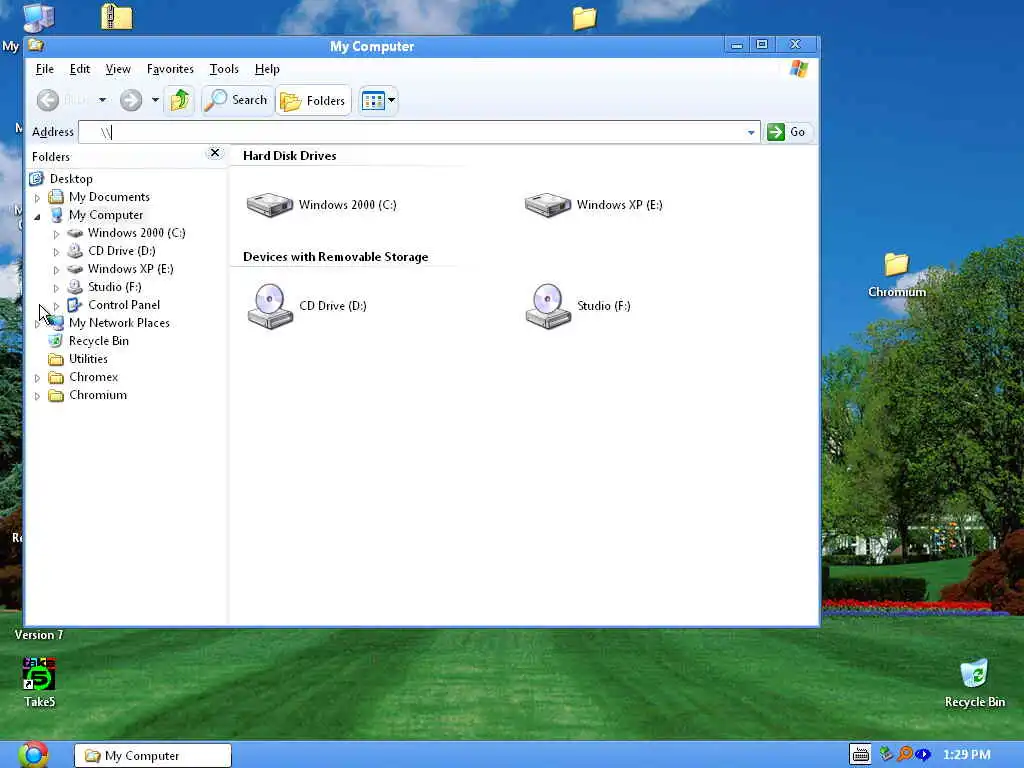Expand Windows 2000 (C:) tree node
1024x768 pixels.
(56, 233)
